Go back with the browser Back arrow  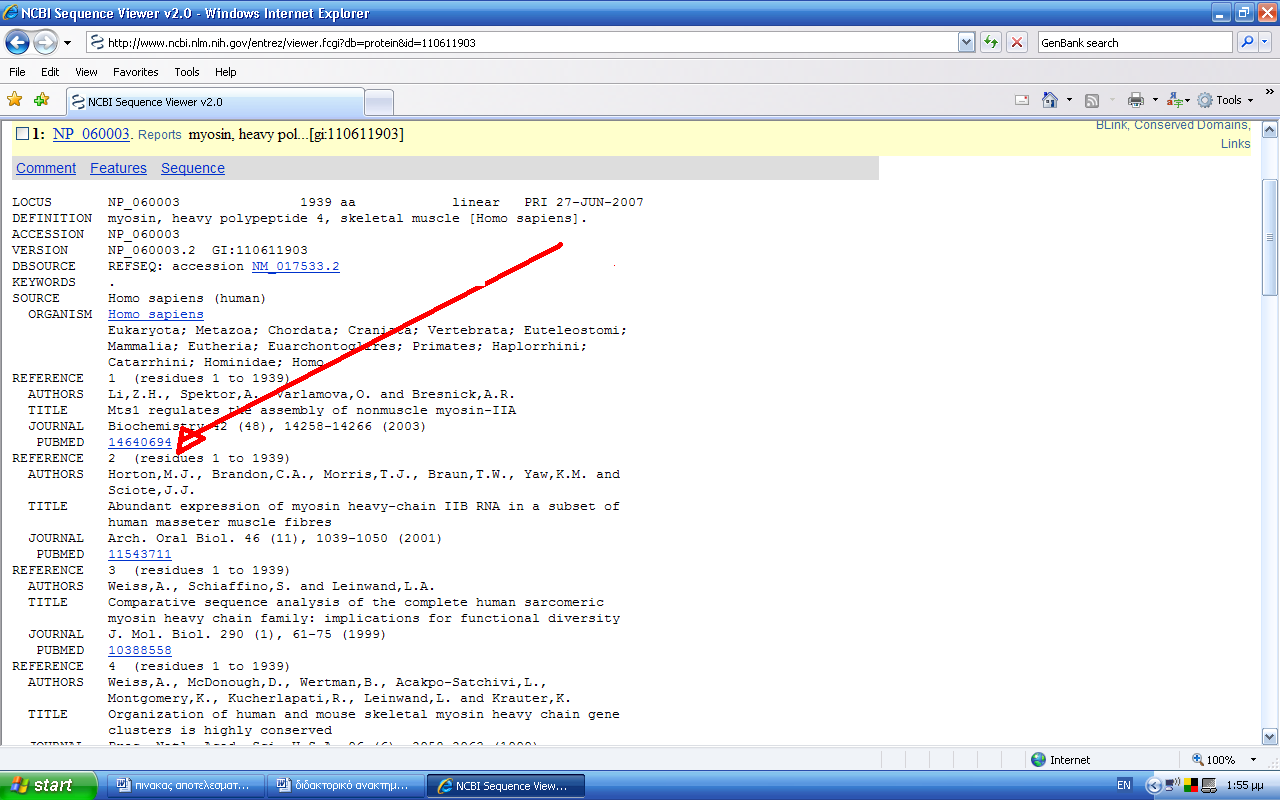click(x=18, y=42)
